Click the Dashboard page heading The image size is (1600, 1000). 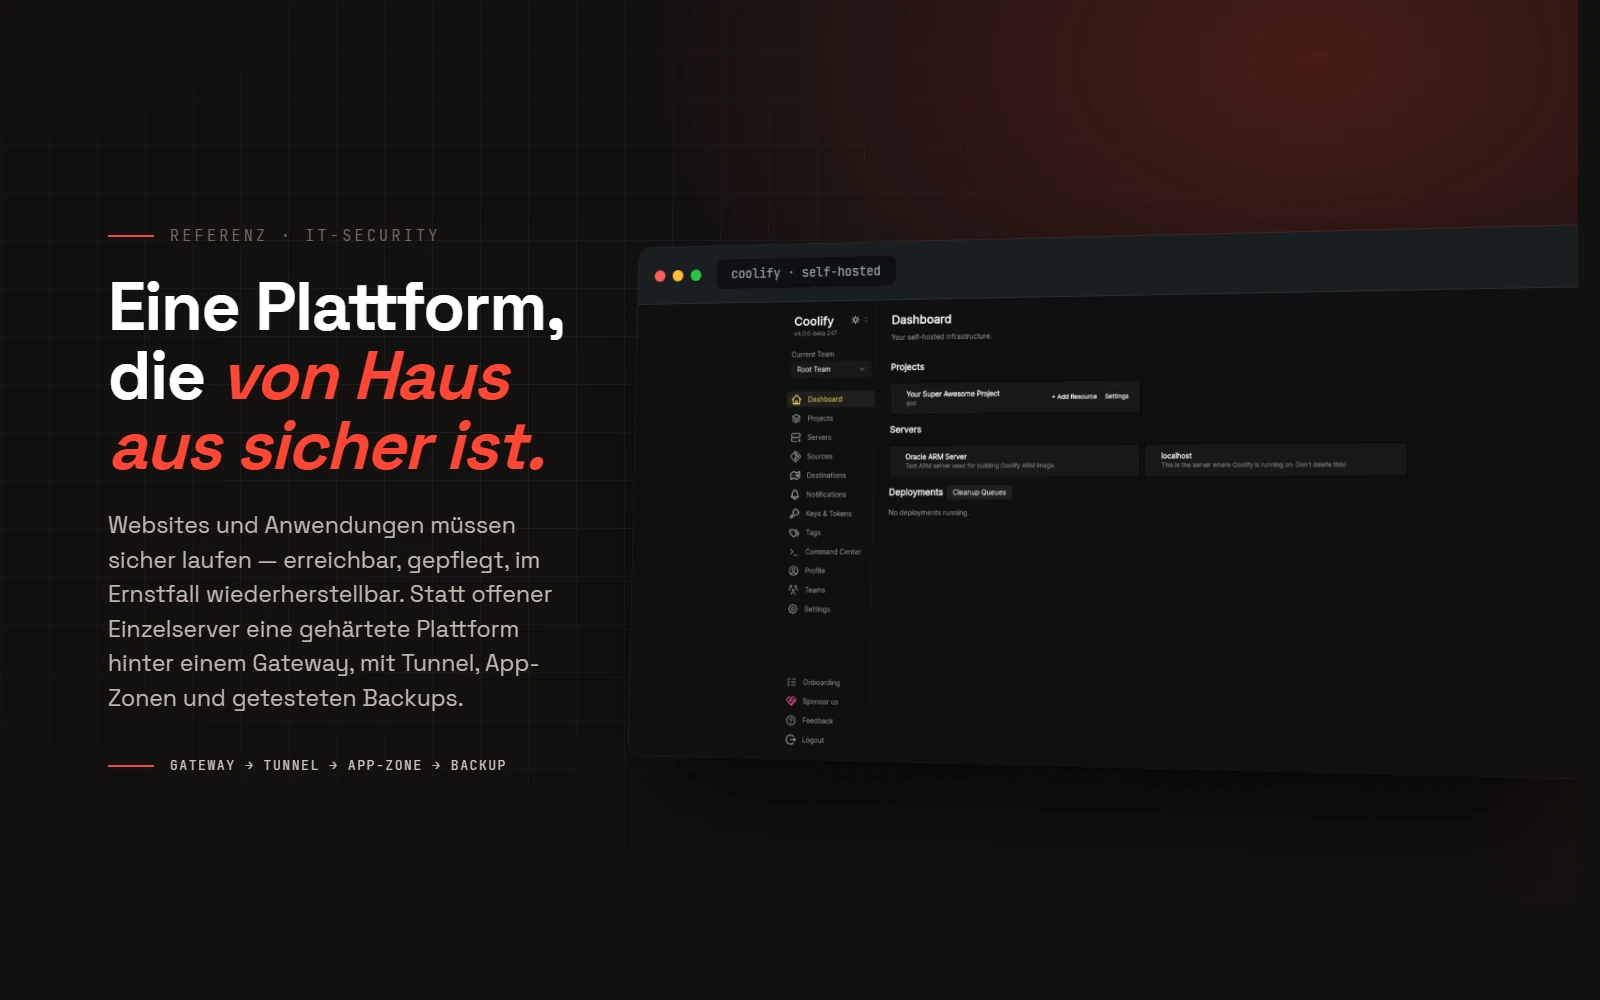coord(921,320)
